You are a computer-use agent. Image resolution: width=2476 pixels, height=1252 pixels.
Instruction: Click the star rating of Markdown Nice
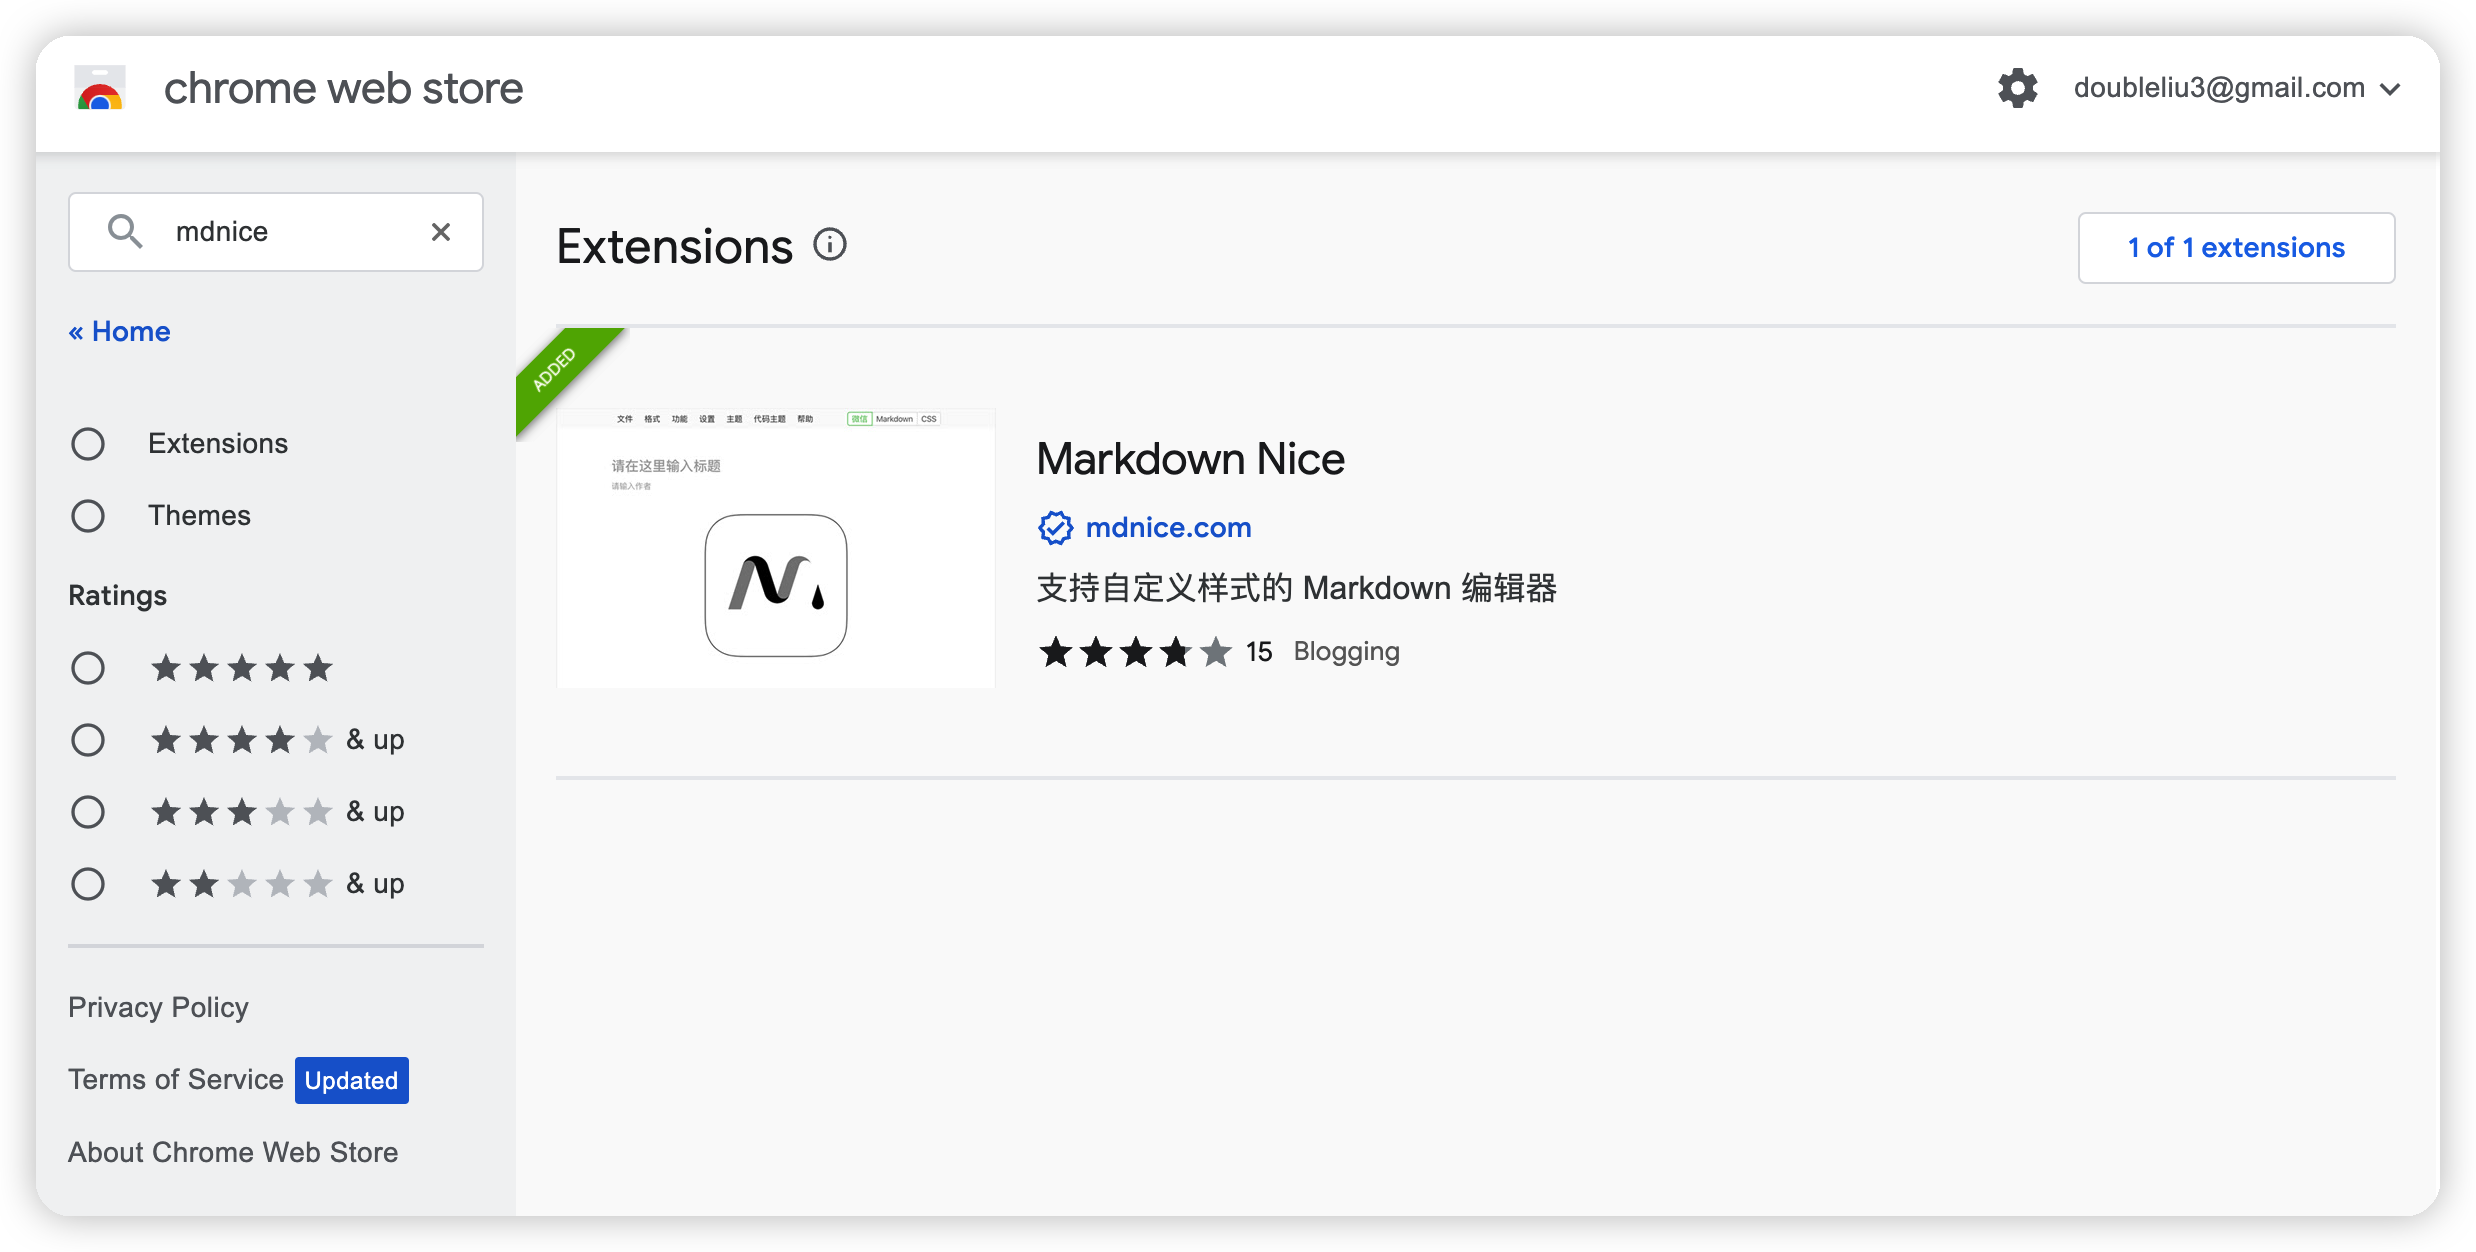[x=1135, y=650]
